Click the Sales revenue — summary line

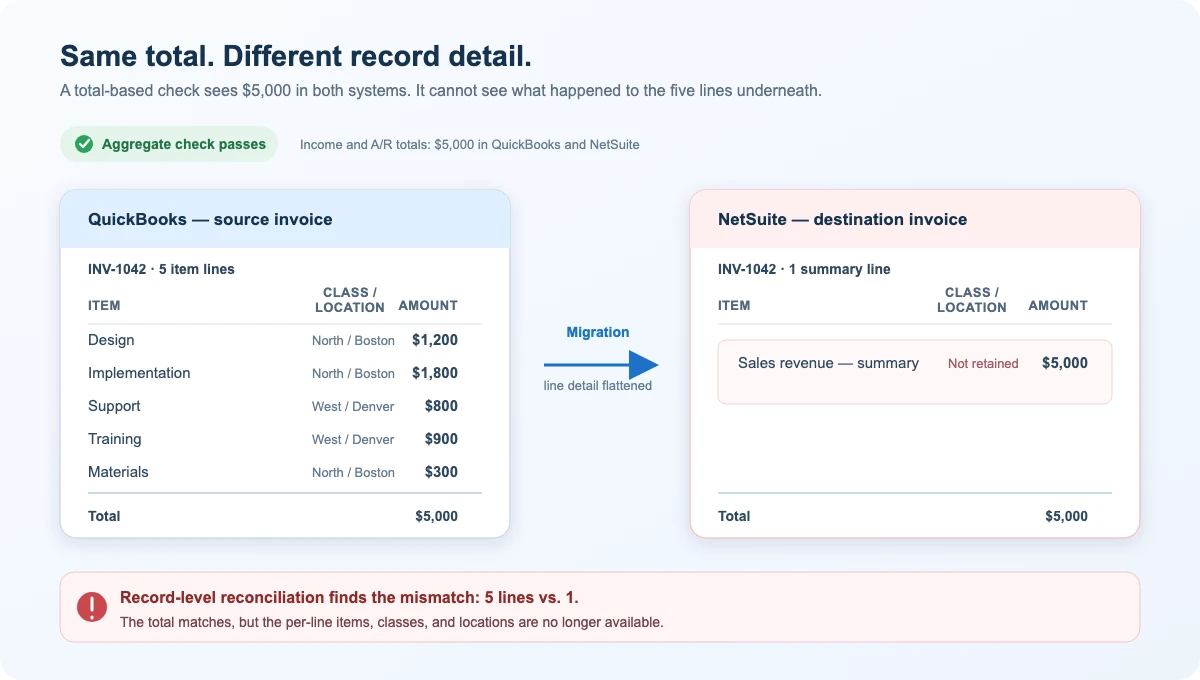tap(828, 363)
